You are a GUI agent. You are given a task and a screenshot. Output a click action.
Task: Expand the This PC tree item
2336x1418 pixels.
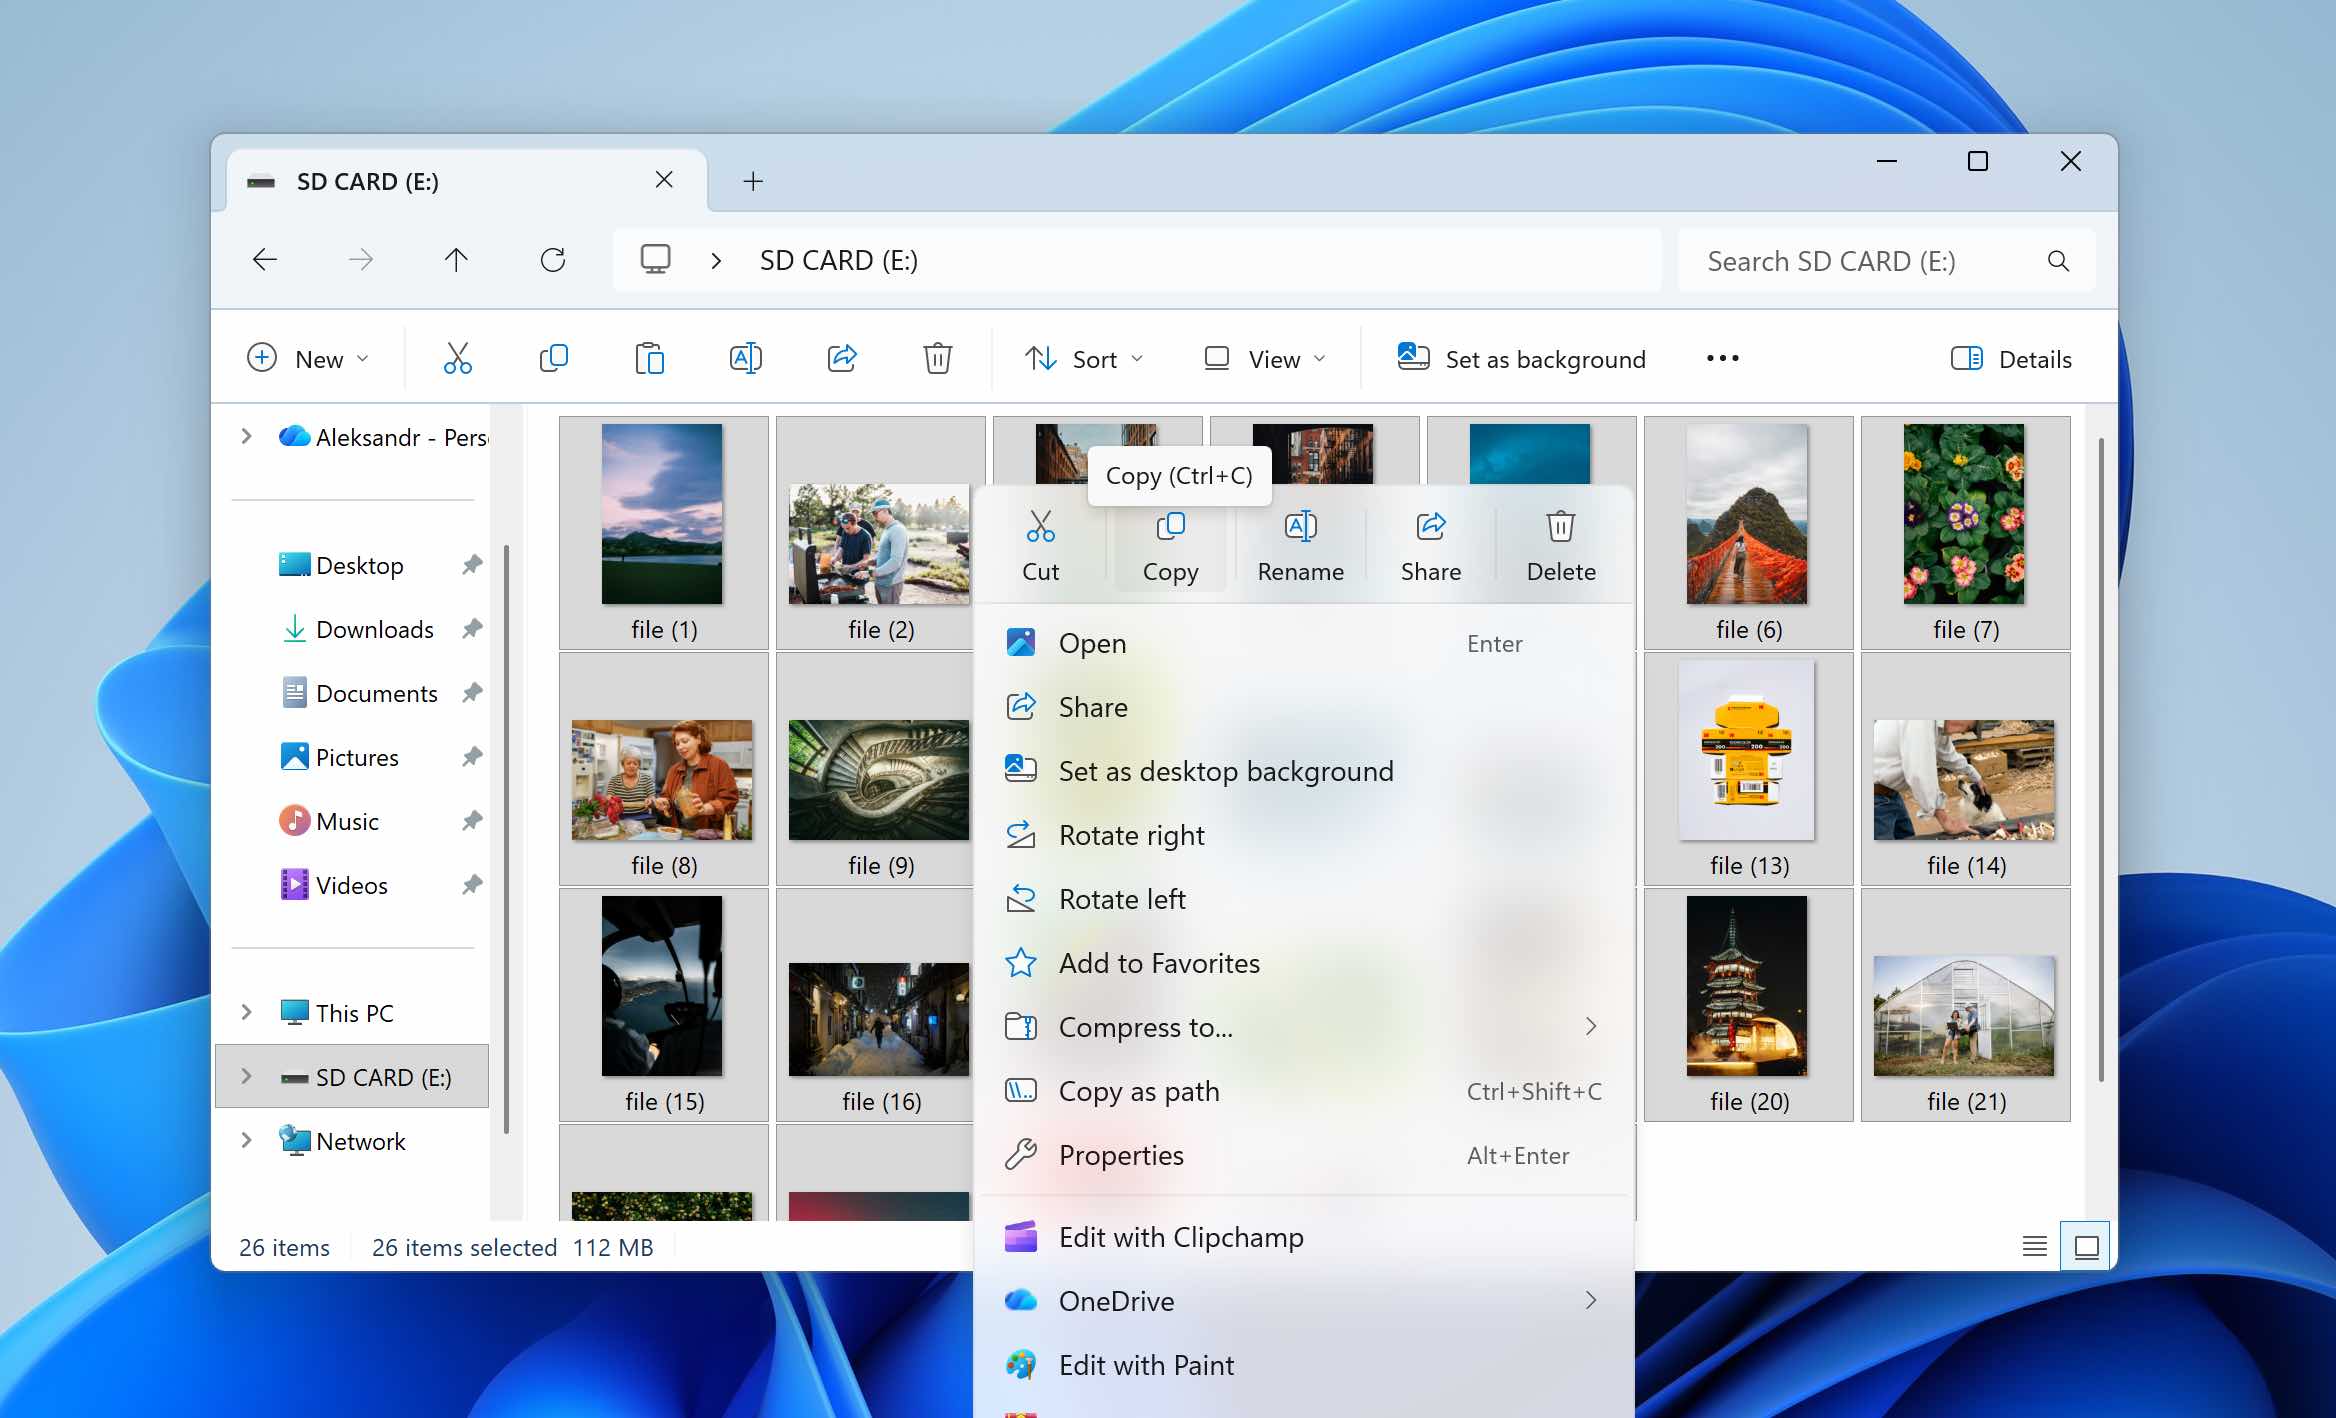[246, 1012]
